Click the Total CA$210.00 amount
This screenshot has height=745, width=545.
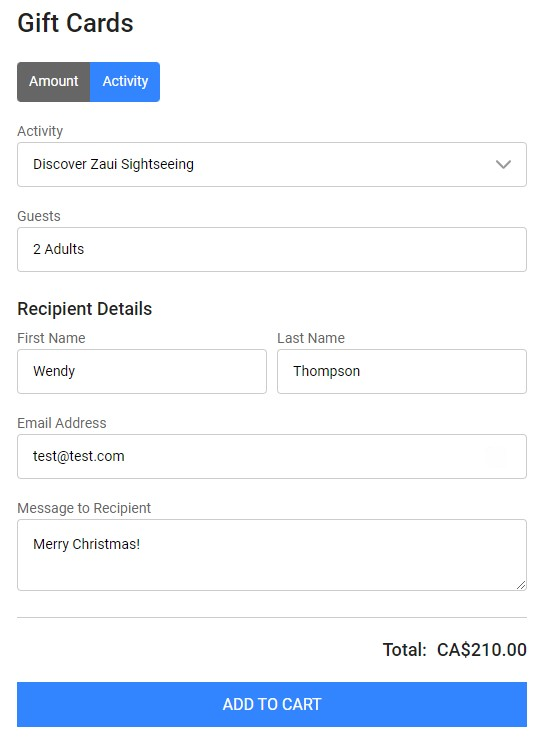click(482, 650)
